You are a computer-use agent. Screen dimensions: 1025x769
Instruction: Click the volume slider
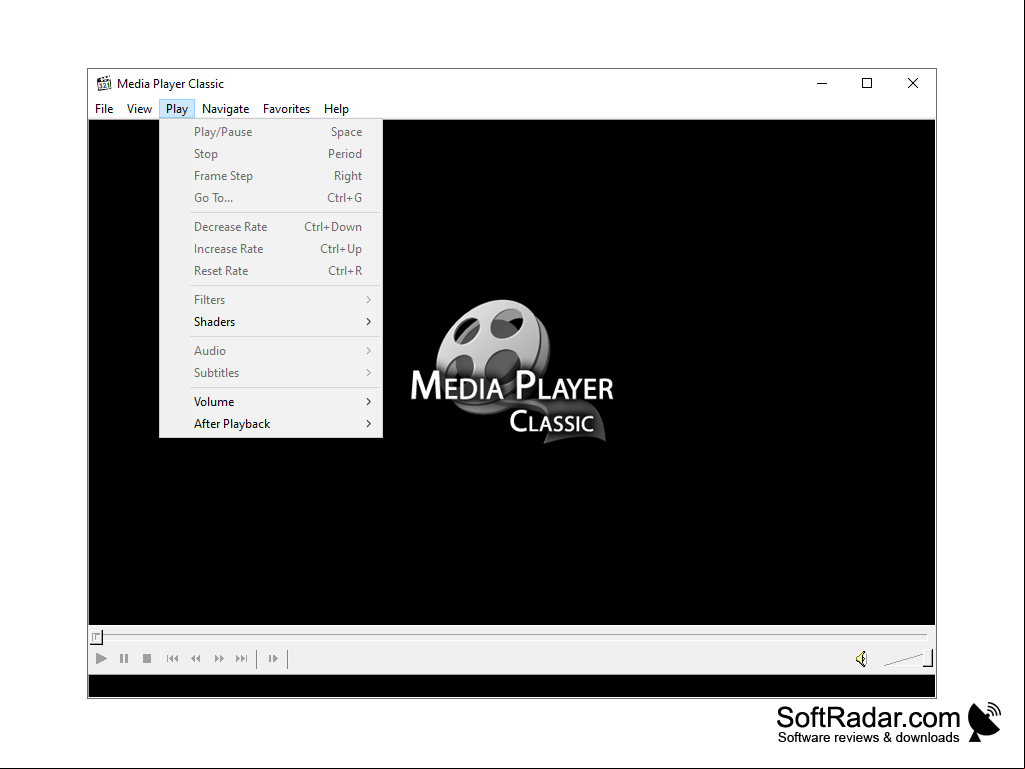[x=908, y=659]
